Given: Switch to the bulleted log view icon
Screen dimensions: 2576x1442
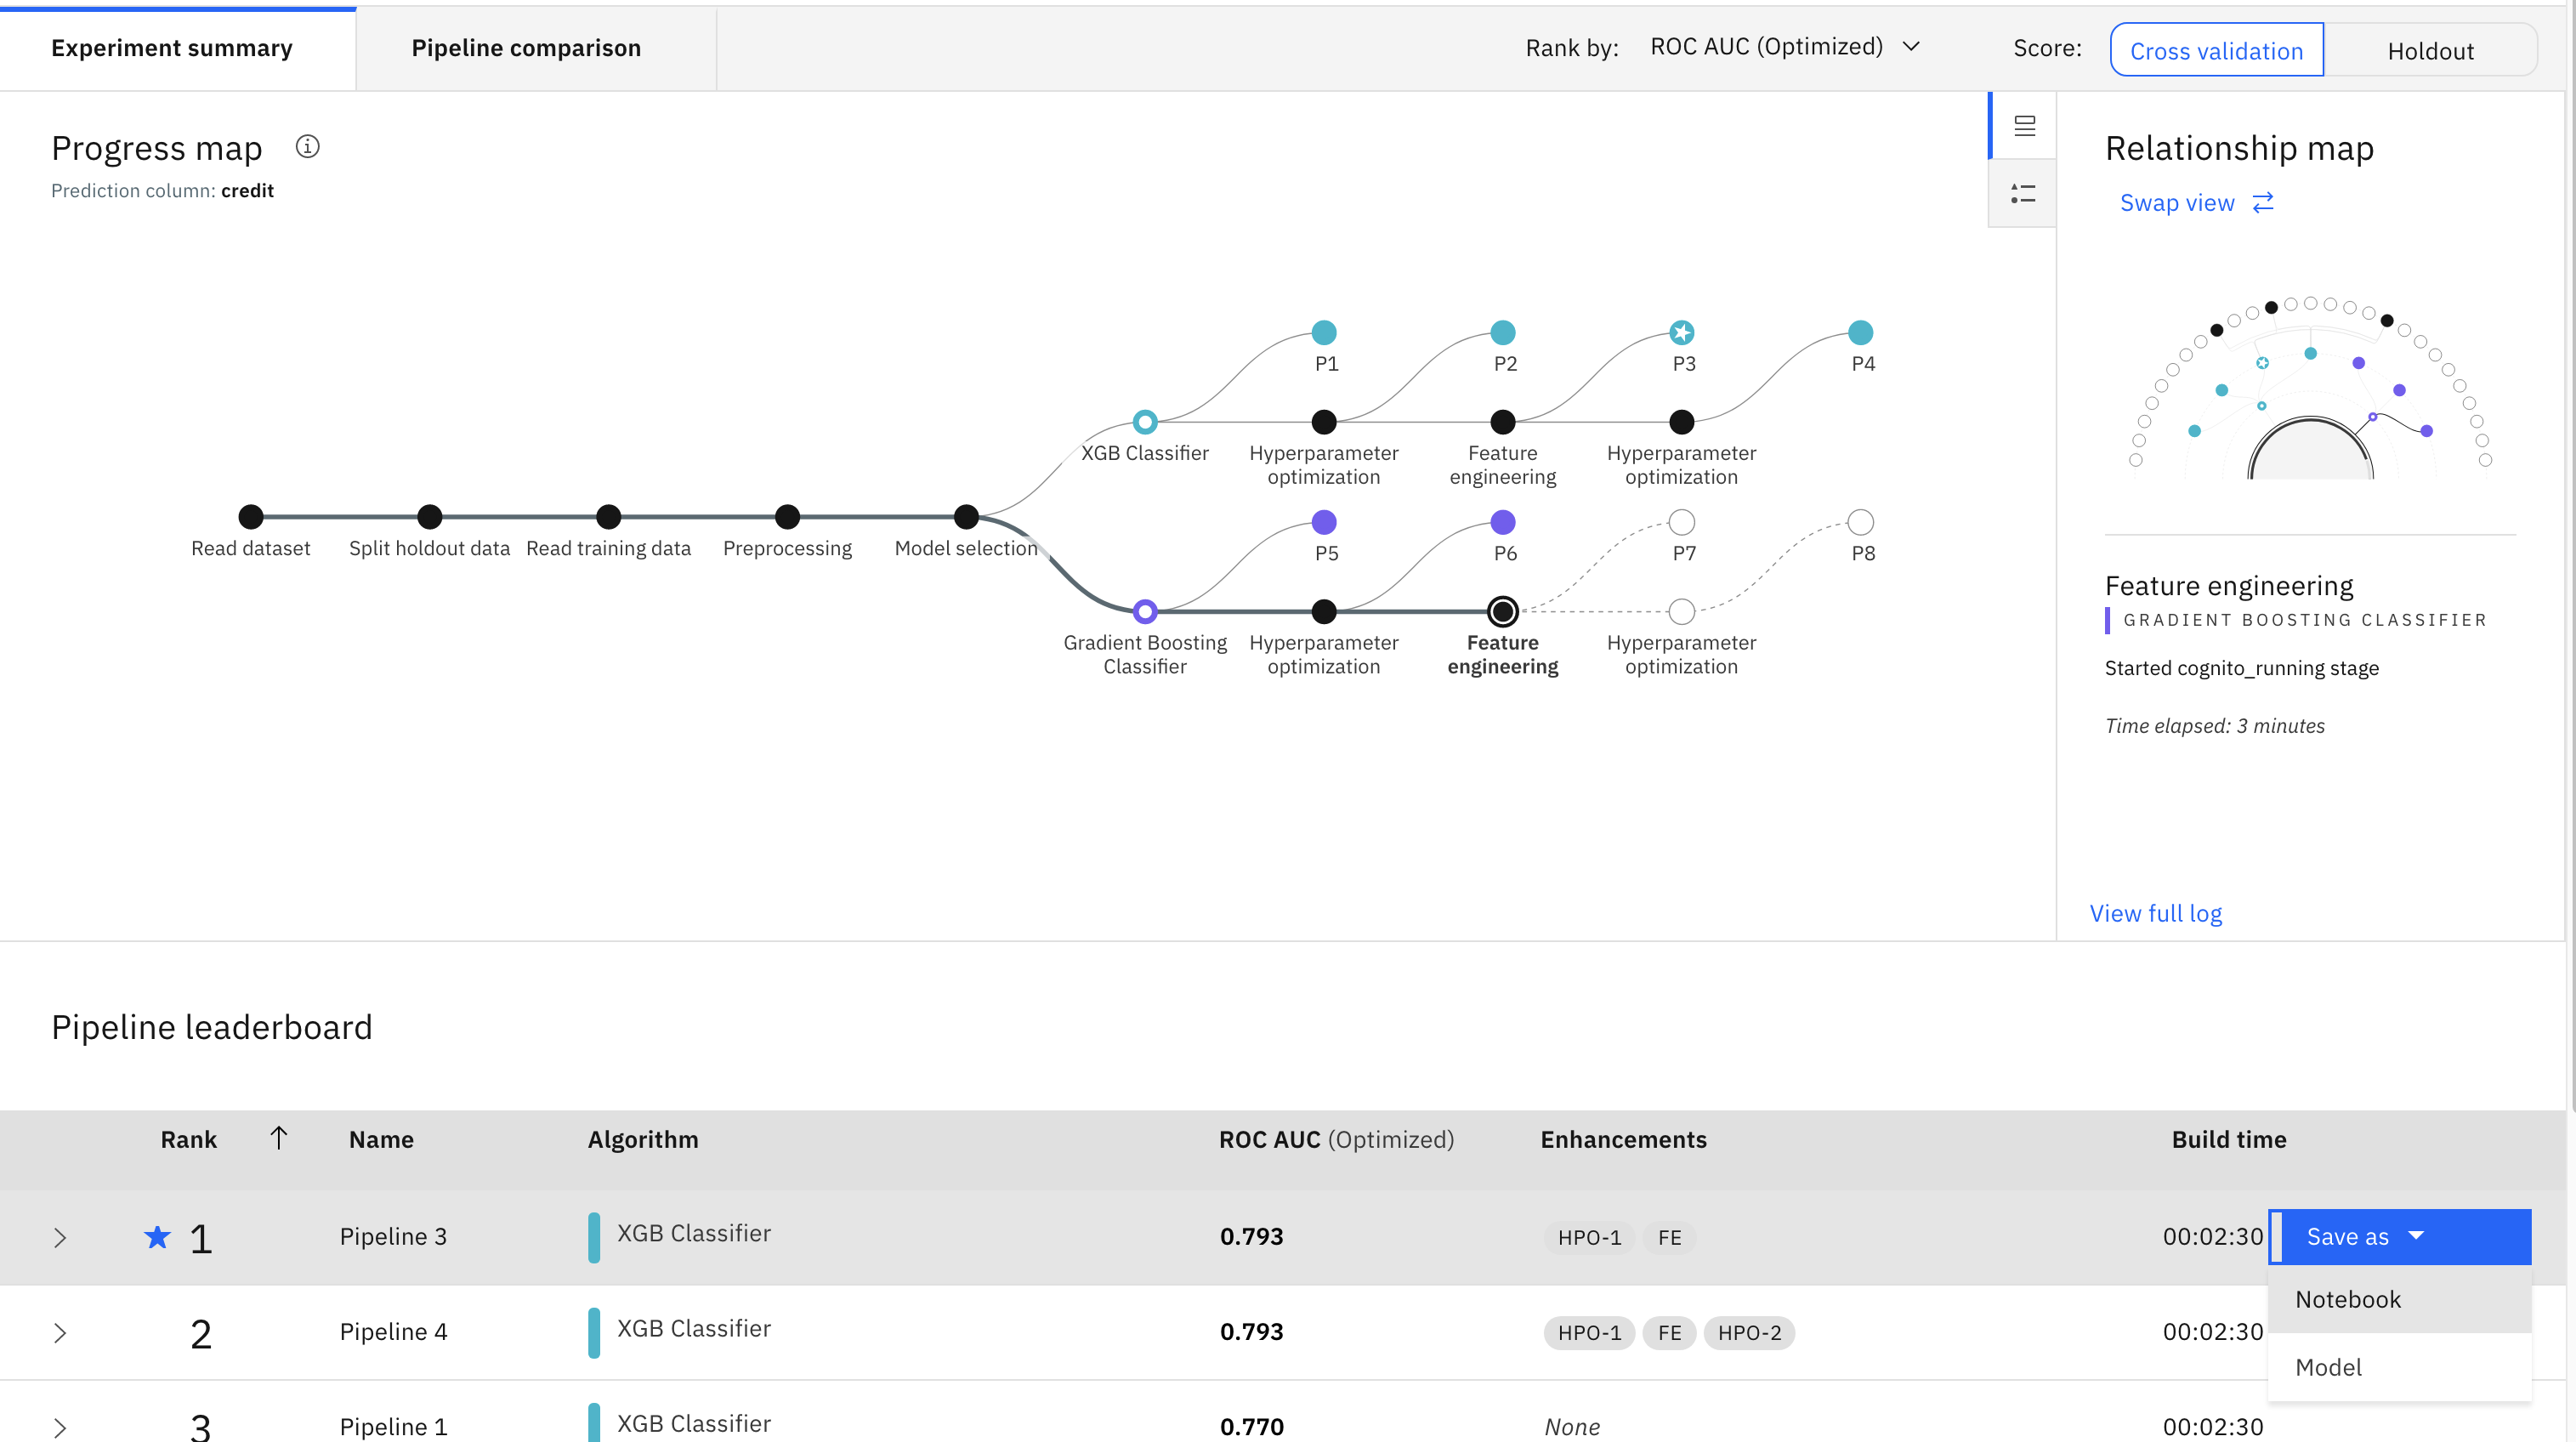Looking at the screenshot, I should point(2023,194).
